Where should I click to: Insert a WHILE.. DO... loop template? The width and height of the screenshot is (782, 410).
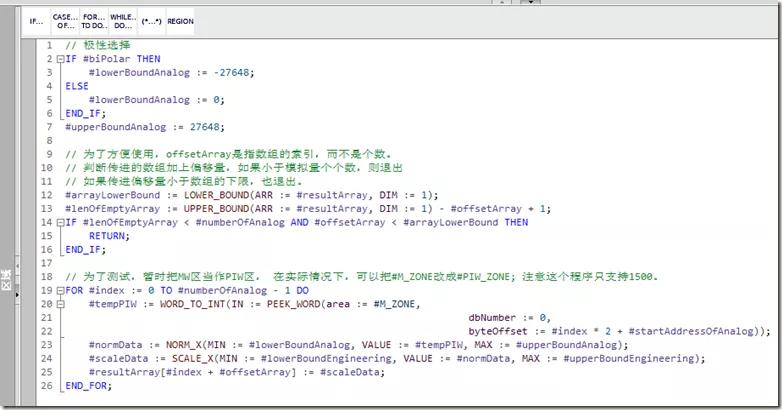[x=123, y=21]
